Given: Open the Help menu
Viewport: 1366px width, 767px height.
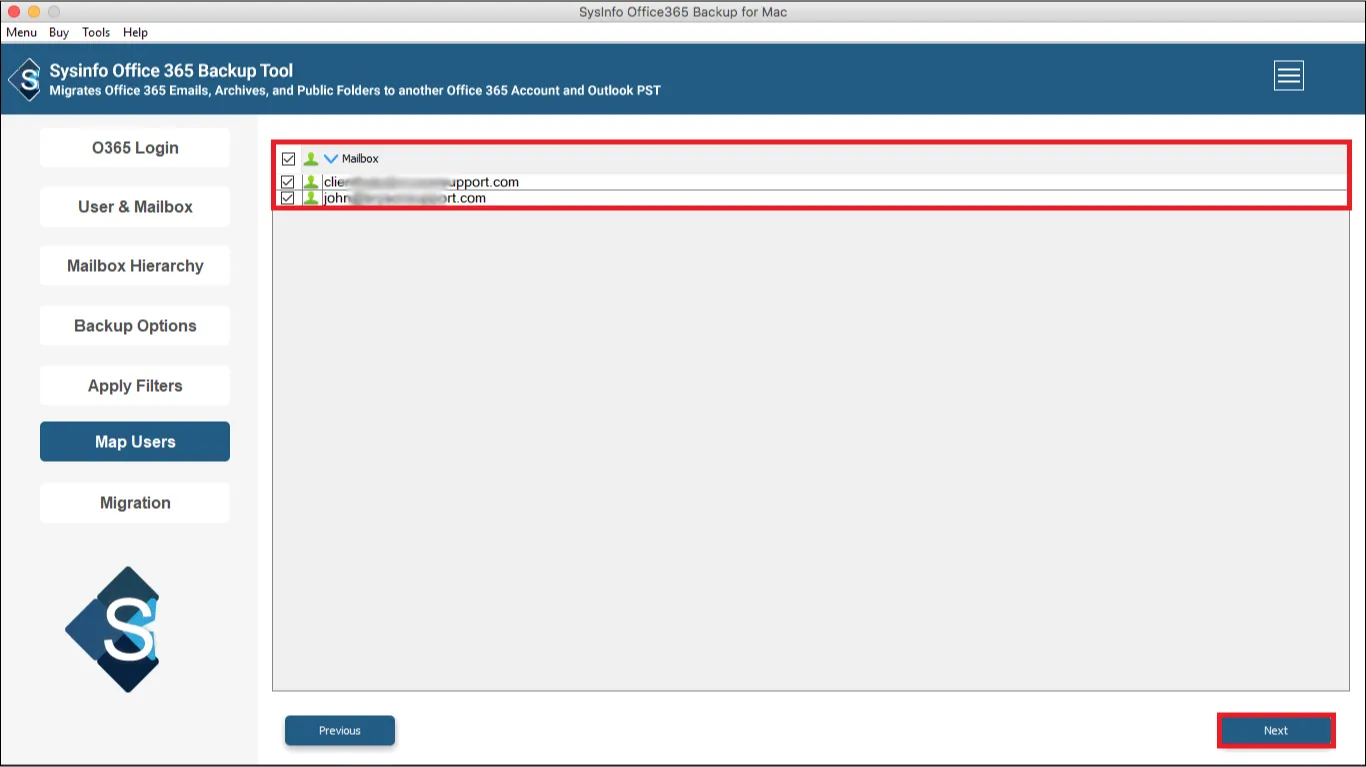Looking at the screenshot, I should click(x=135, y=32).
